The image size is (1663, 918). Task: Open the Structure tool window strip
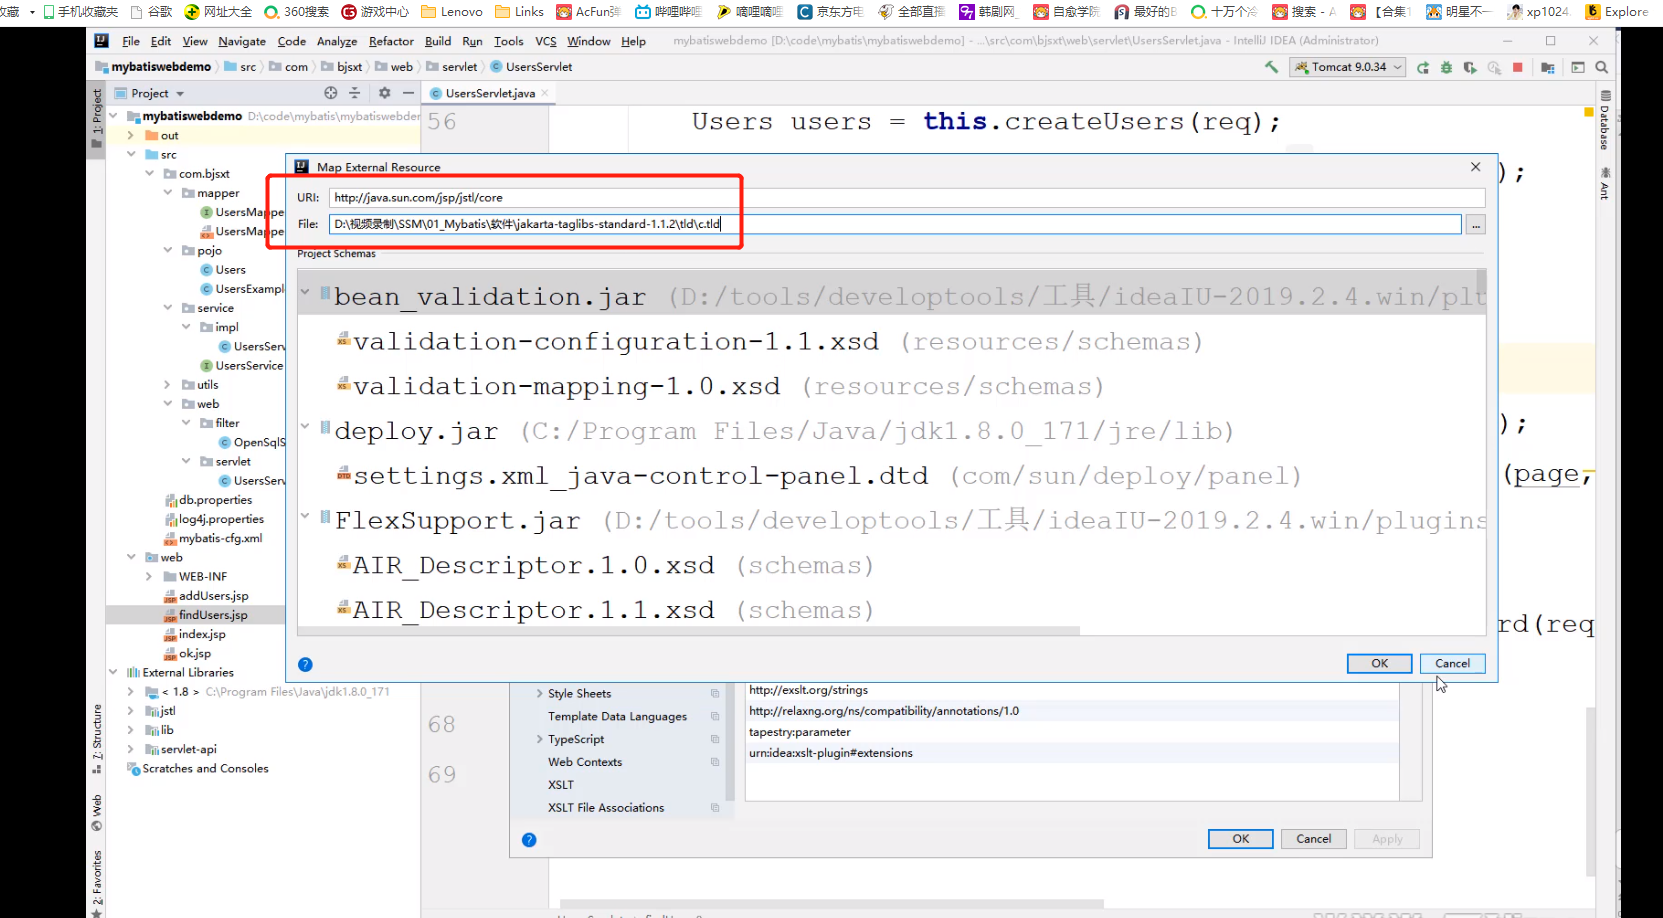tap(97, 739)
